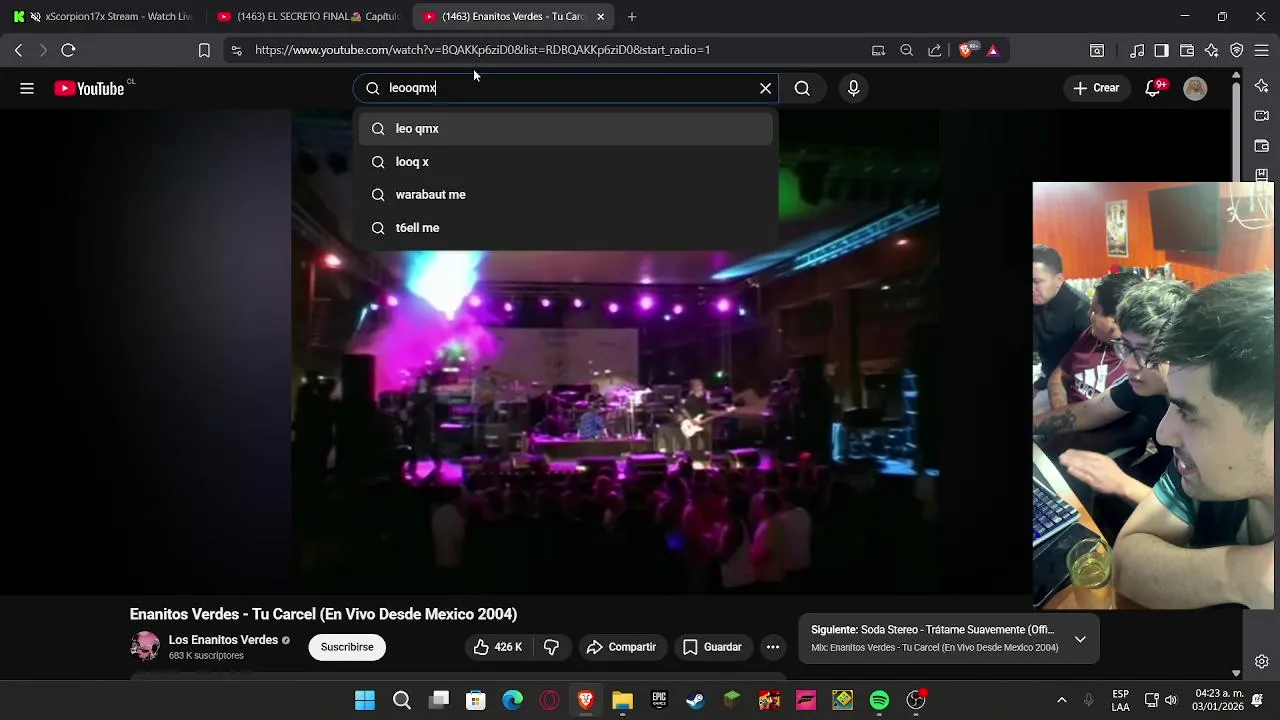Open File Explorer from the taskbar
1280x720 pixels.
[622, 701]
